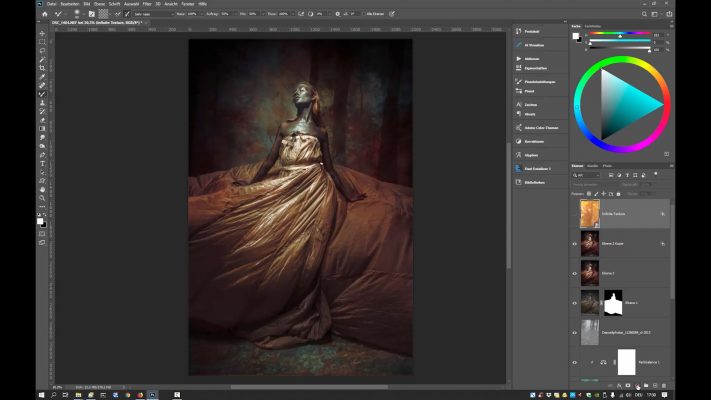Select the Crop tool
This screenshot has width=711, height=400.
coord(42,68)
